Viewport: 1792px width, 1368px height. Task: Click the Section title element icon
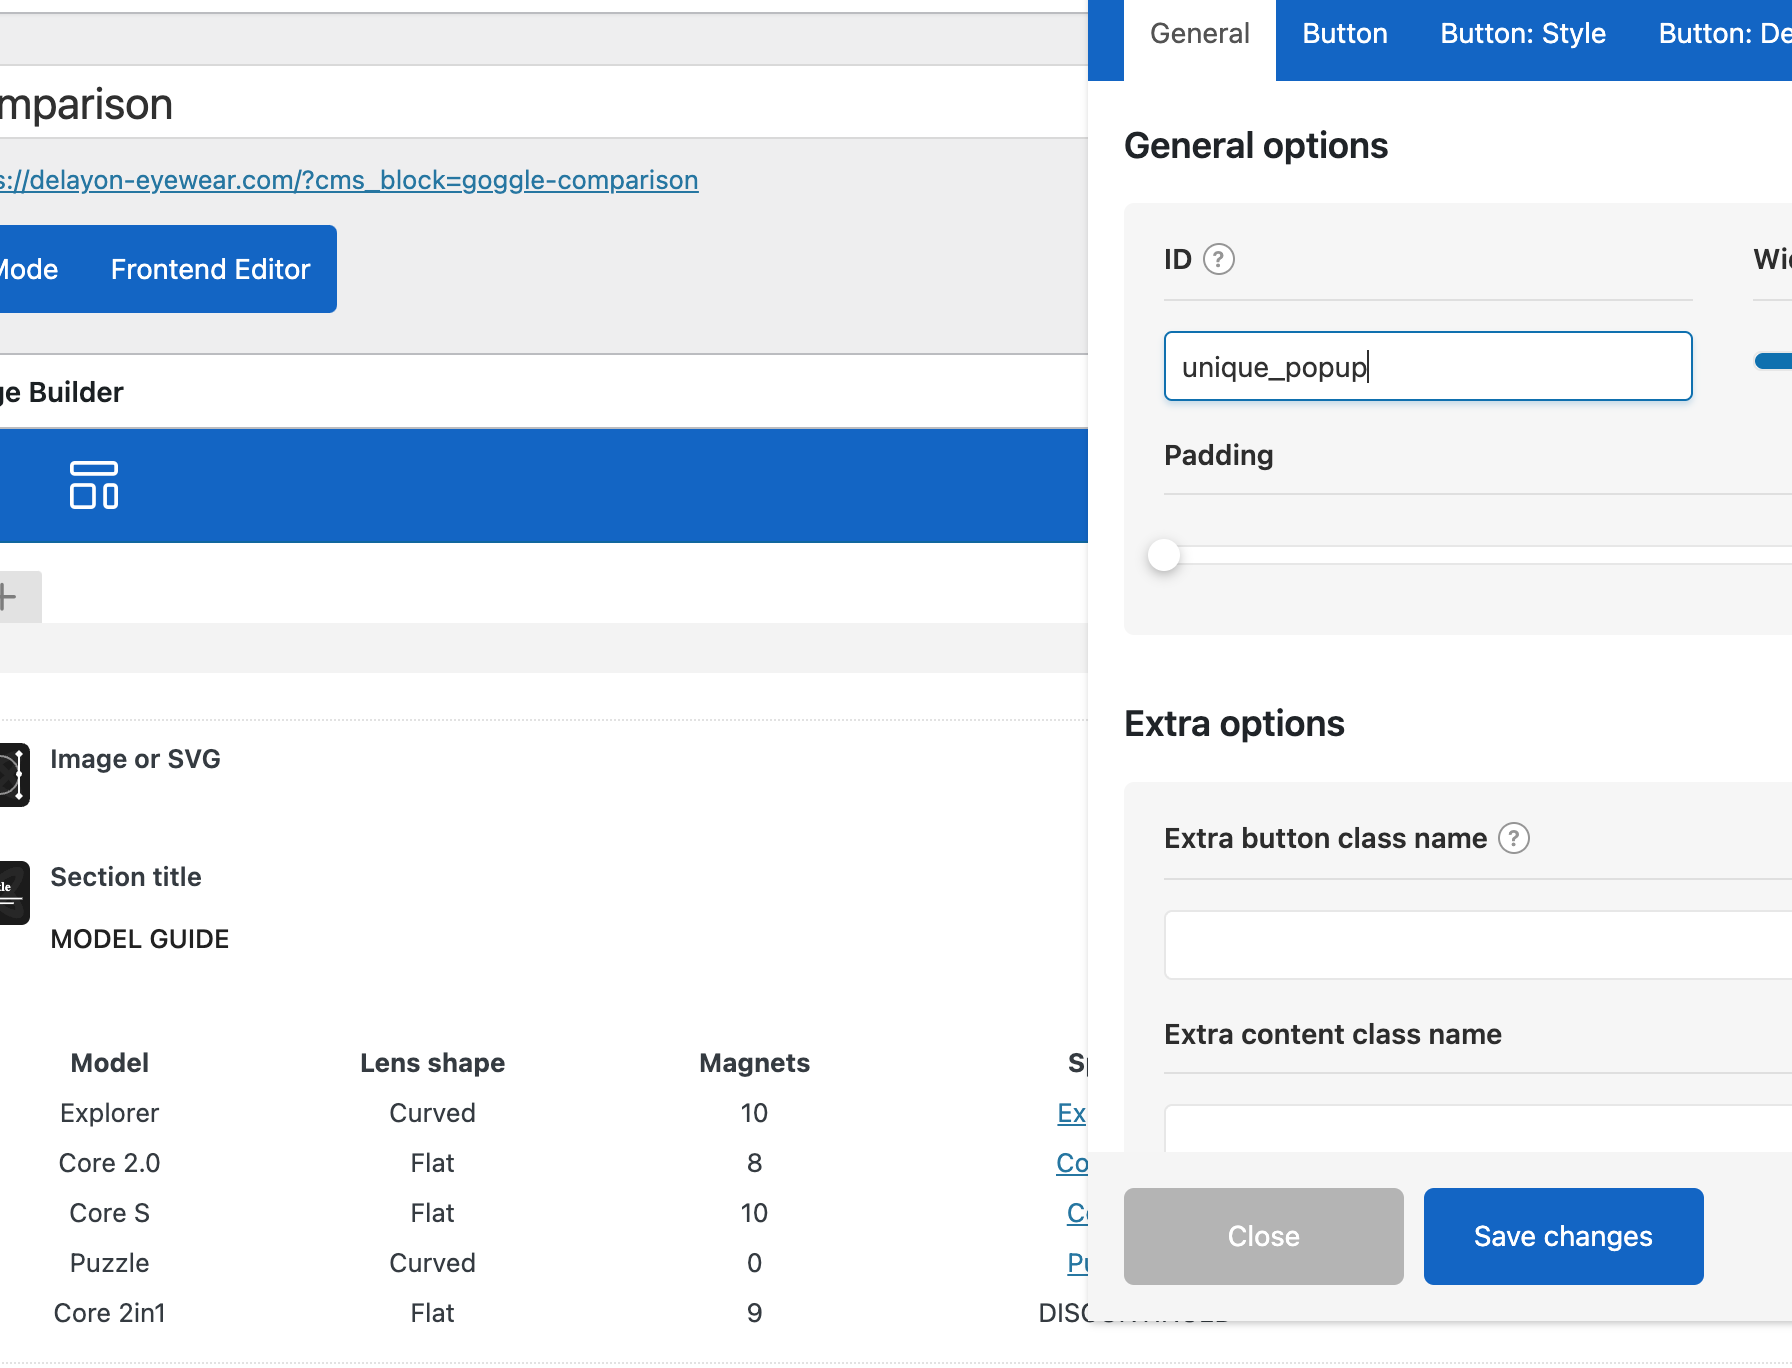pos(14,893)
